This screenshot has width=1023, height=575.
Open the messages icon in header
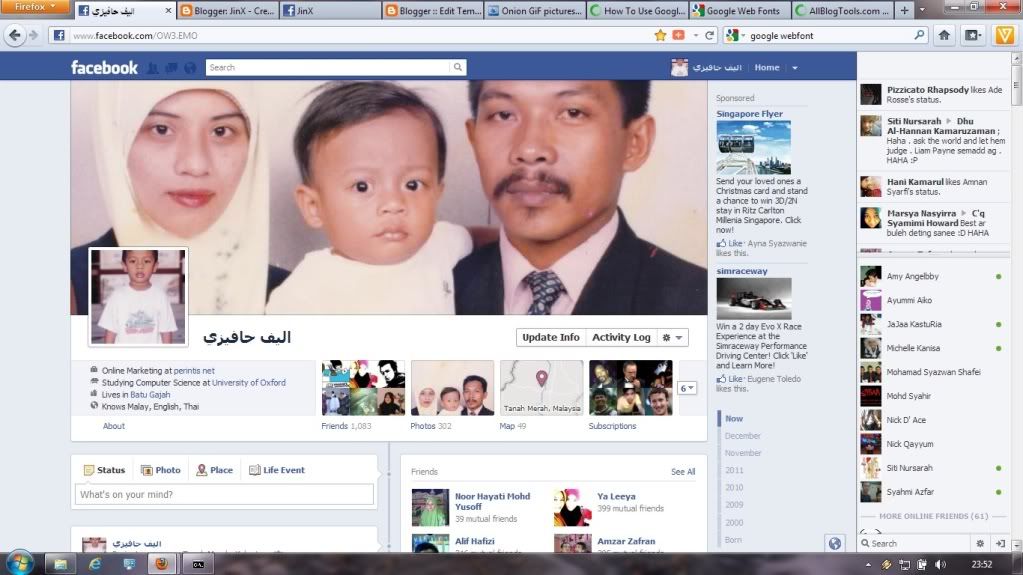click(x=171, y=67)
